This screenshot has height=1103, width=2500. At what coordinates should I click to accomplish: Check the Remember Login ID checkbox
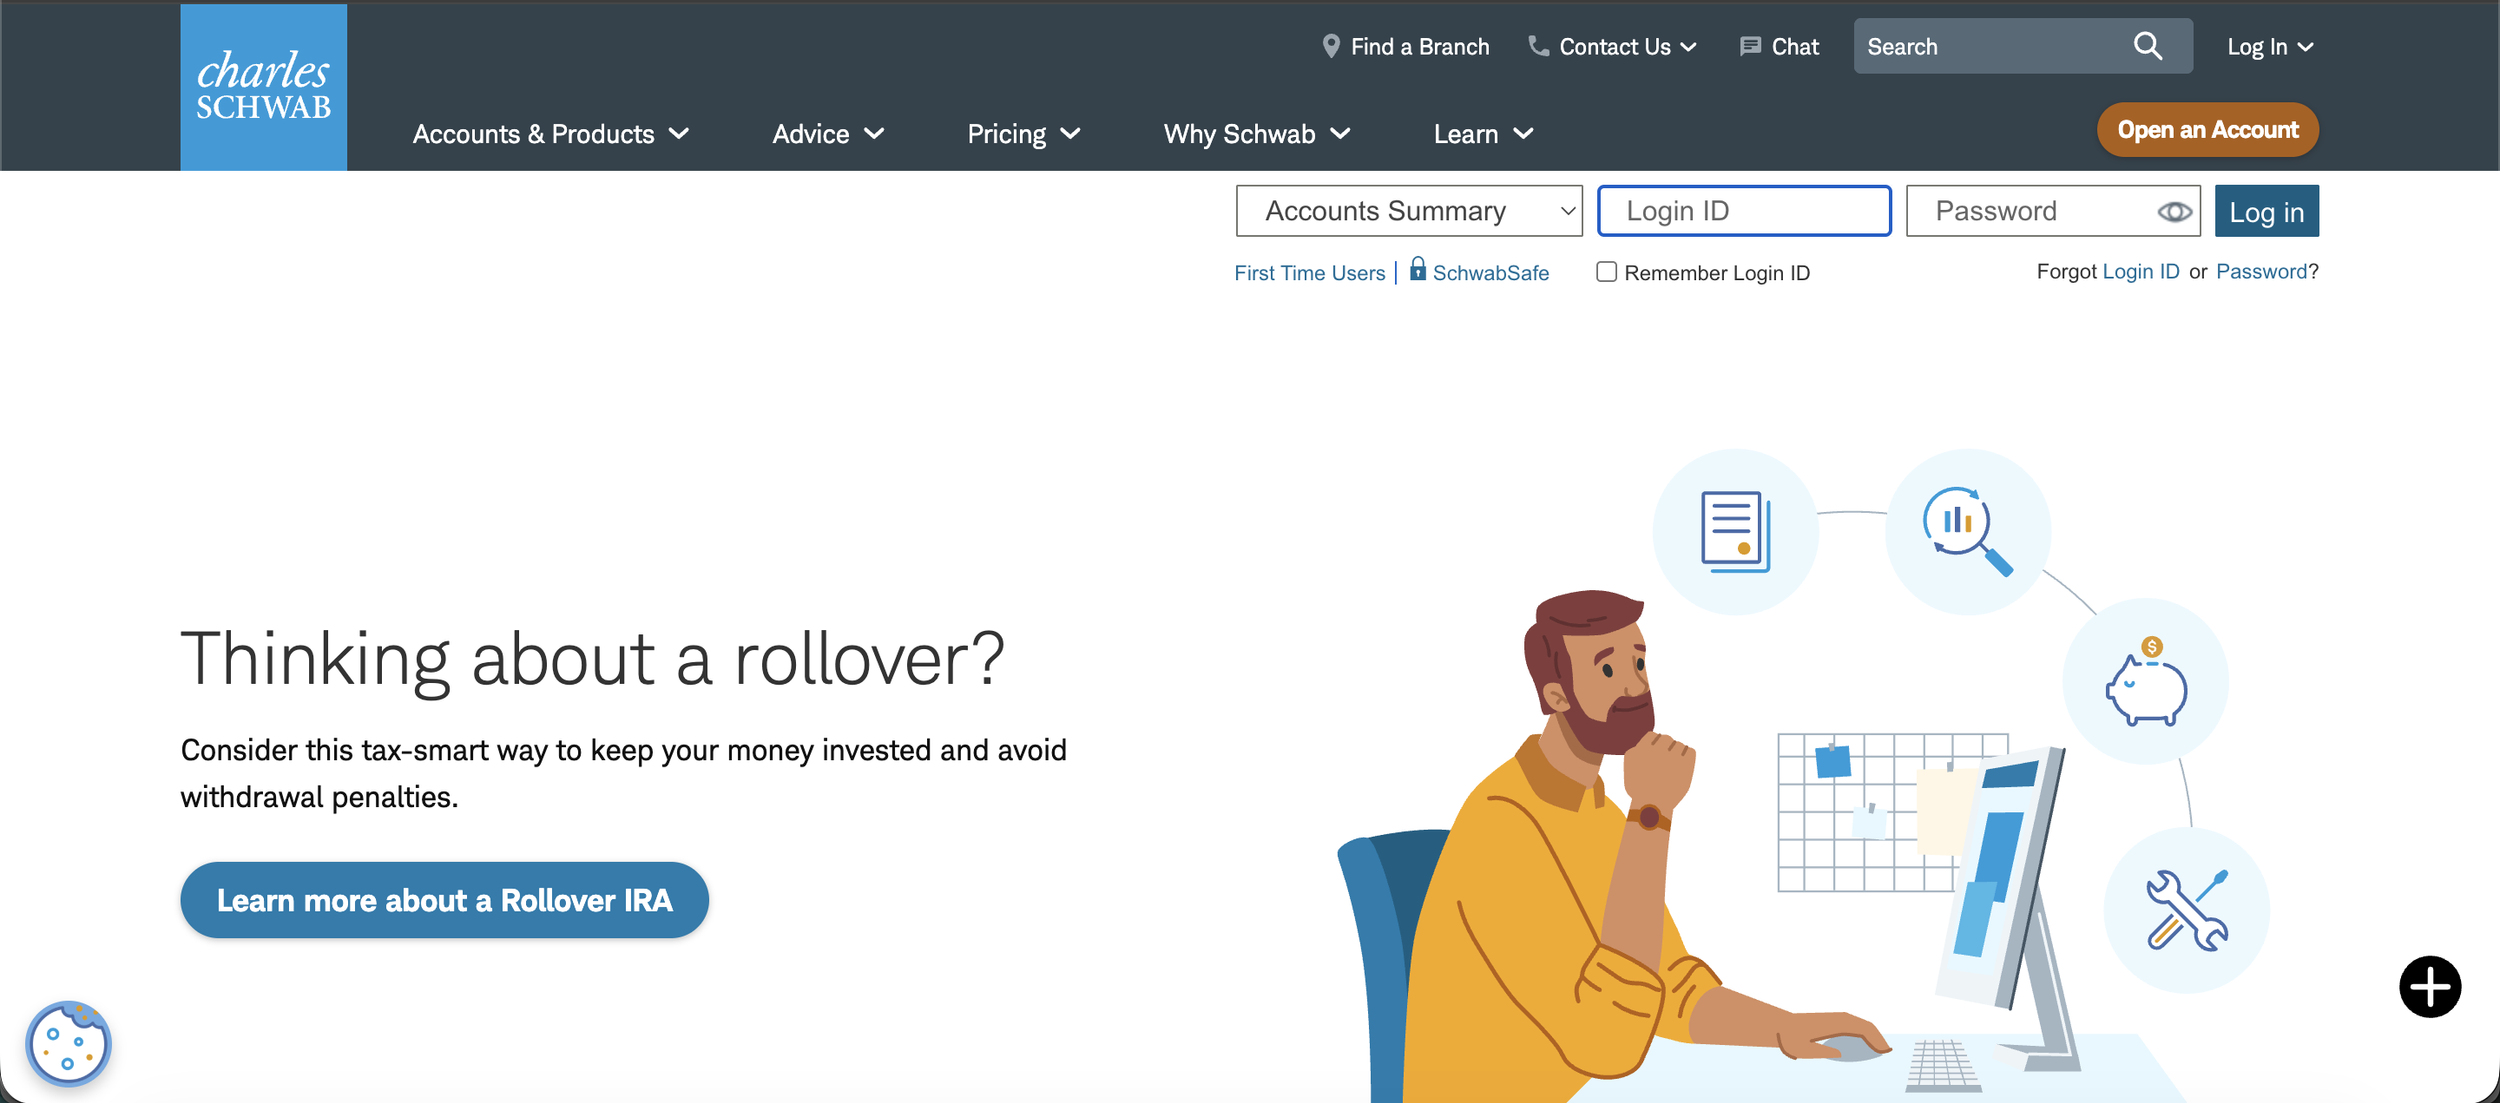tap(1606, 272)
